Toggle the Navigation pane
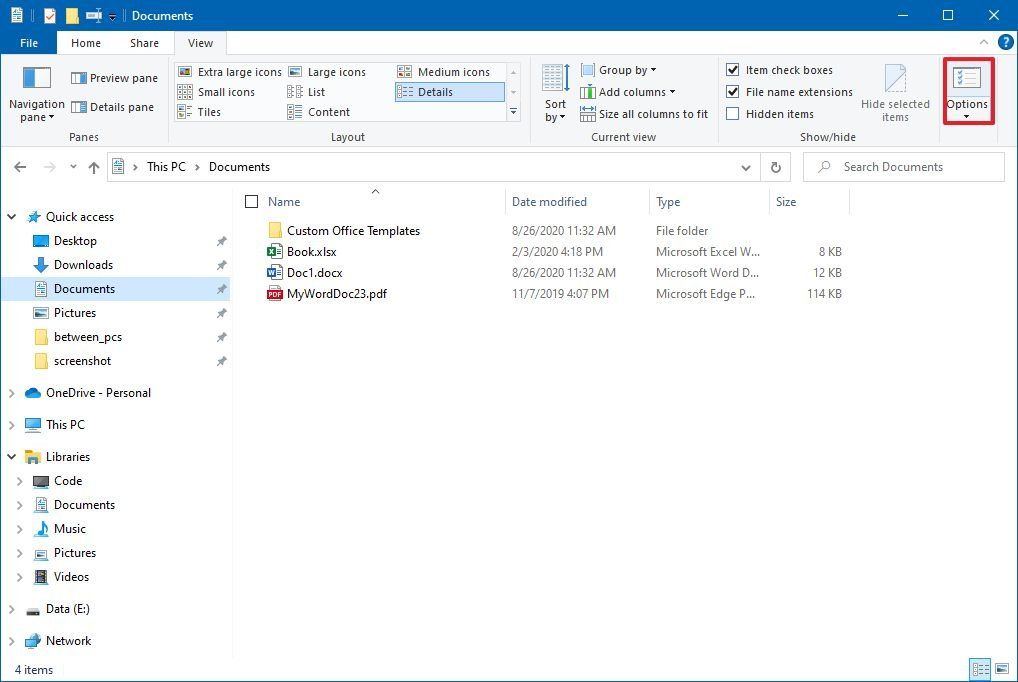 36,92
